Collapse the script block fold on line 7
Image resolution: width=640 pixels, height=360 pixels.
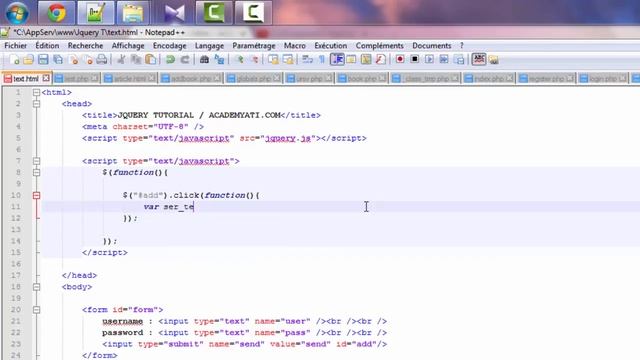tap(36, 161)
